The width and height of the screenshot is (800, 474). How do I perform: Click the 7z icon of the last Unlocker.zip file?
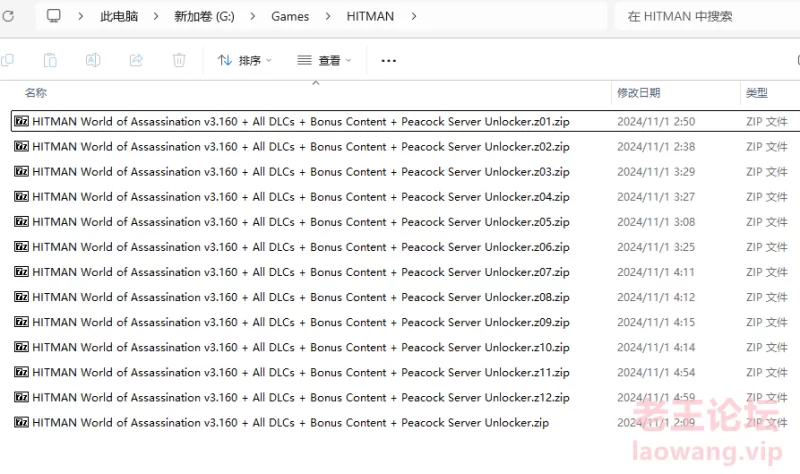(21, 422)
